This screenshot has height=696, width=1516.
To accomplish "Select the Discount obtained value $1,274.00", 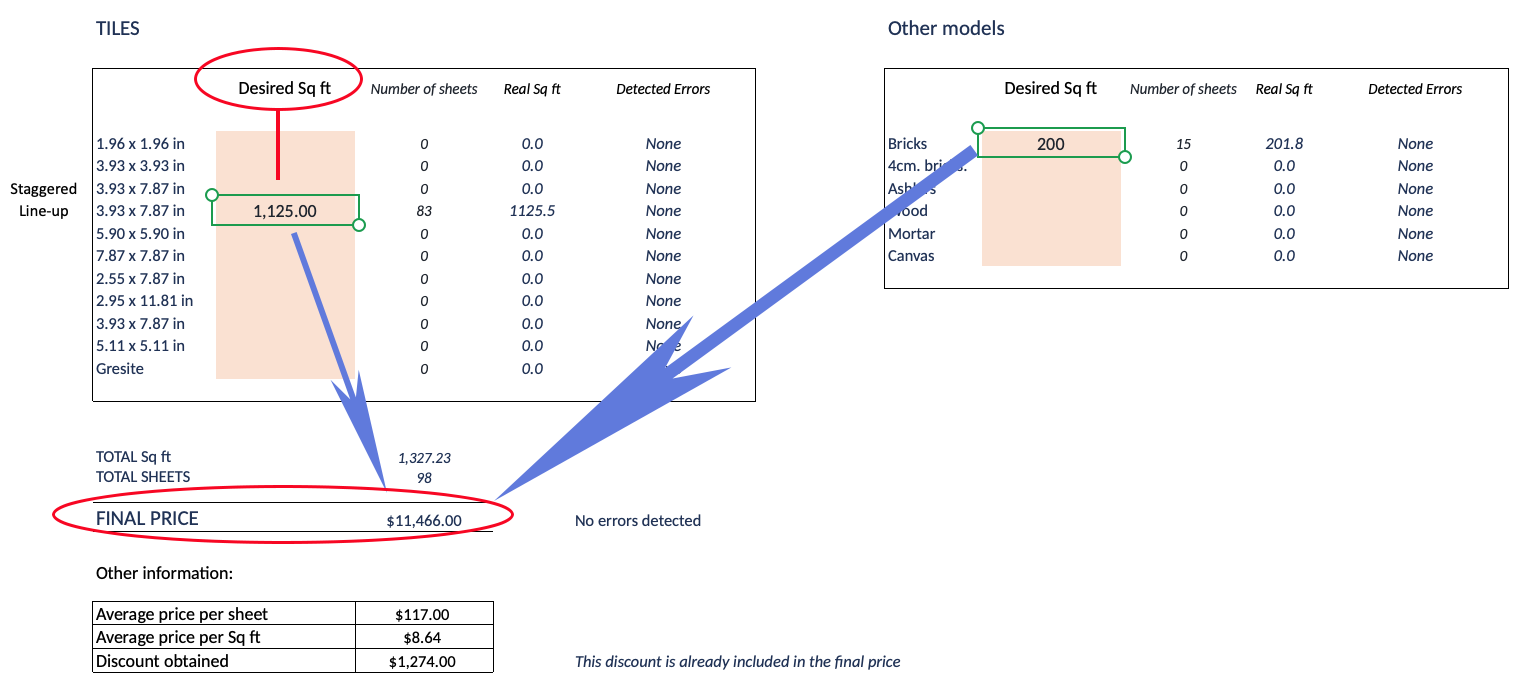I will (x=424, y=661).
